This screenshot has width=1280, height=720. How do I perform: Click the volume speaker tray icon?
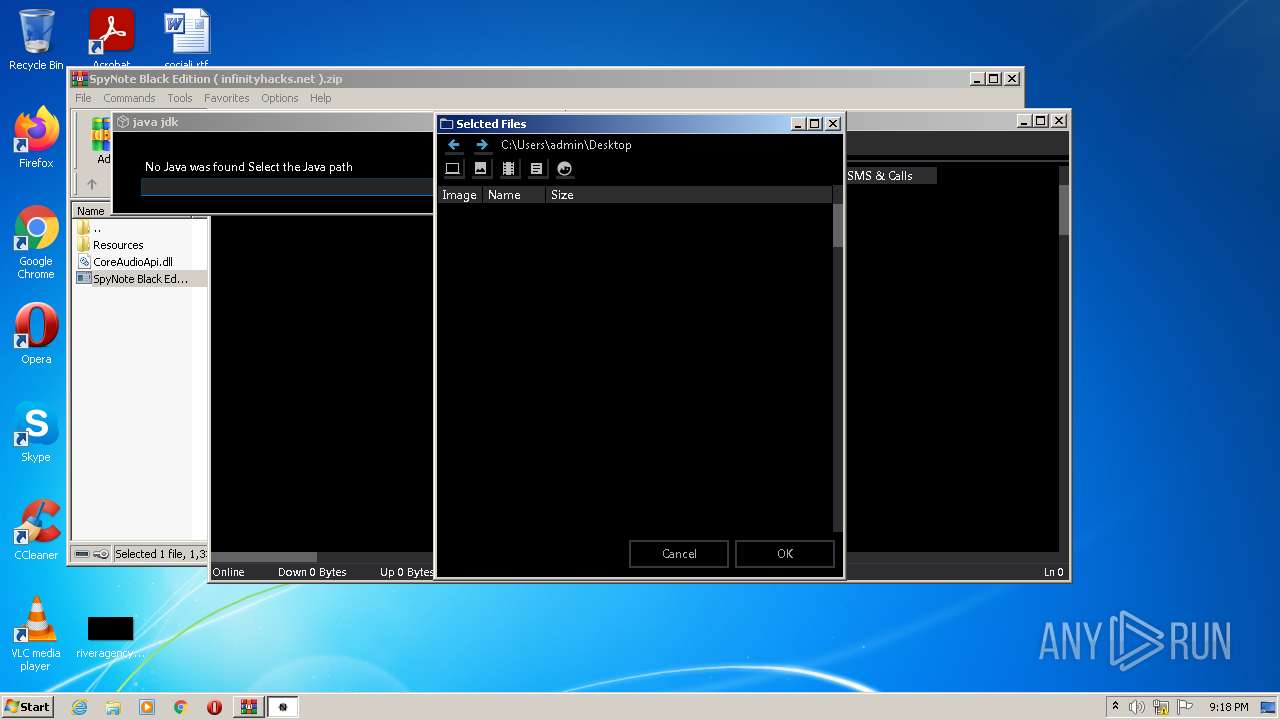[x=1137, y=707]
